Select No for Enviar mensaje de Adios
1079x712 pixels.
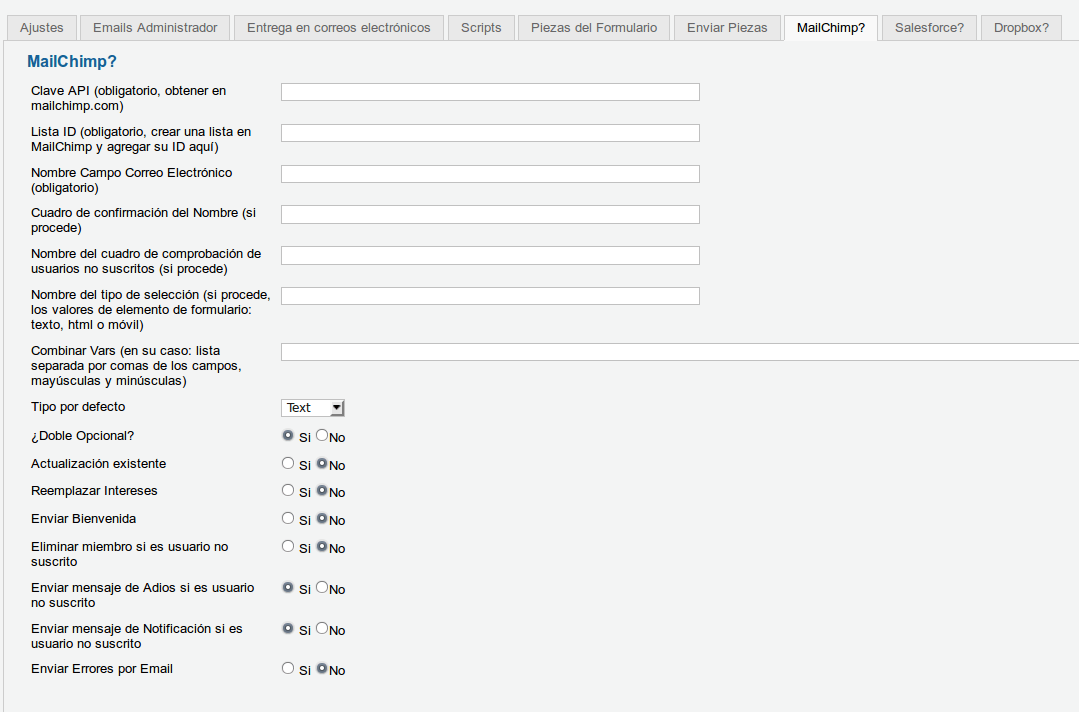pyautogui.click(x=321, y=587)
